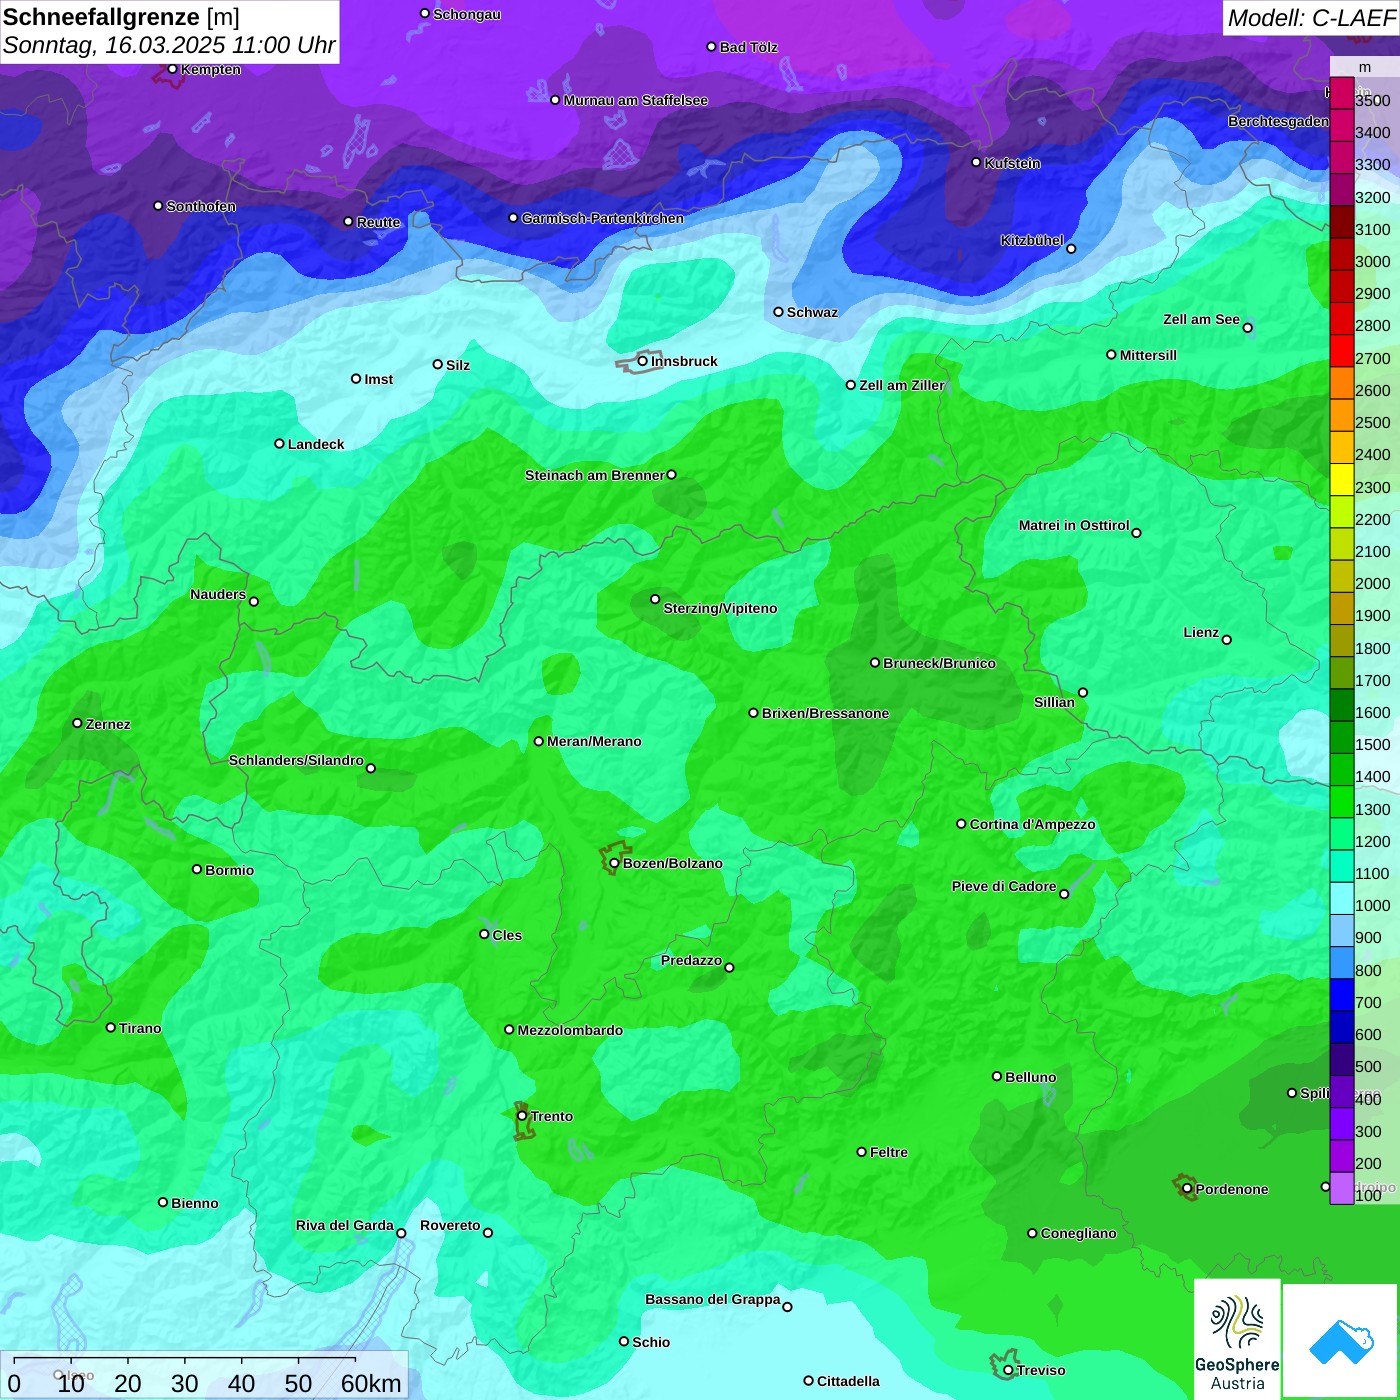Click the Mittersill label
The image size is (1400, 1400).
tap(1148, 355)
